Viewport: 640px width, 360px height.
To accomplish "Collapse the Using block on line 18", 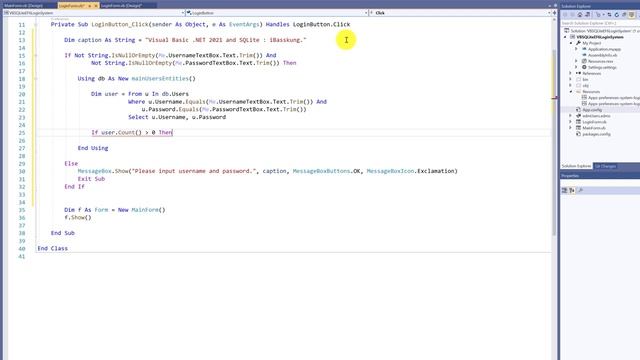I will [36, 78].
